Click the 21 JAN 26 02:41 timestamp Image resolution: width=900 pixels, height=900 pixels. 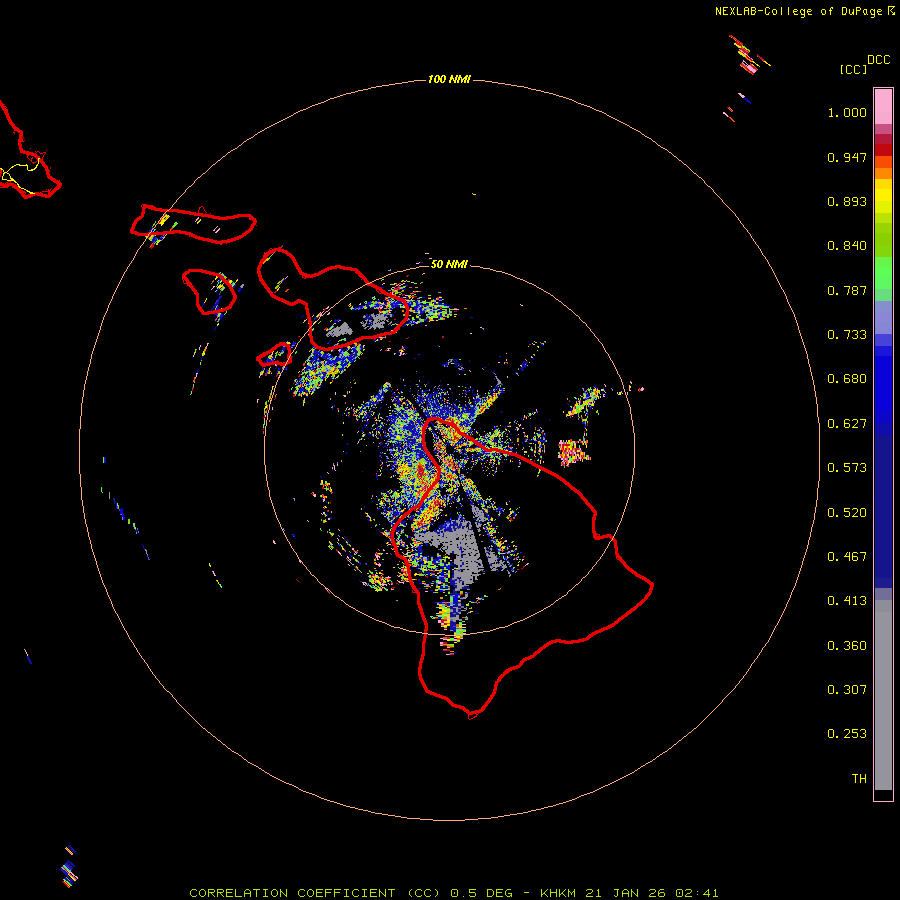point(652,893)
